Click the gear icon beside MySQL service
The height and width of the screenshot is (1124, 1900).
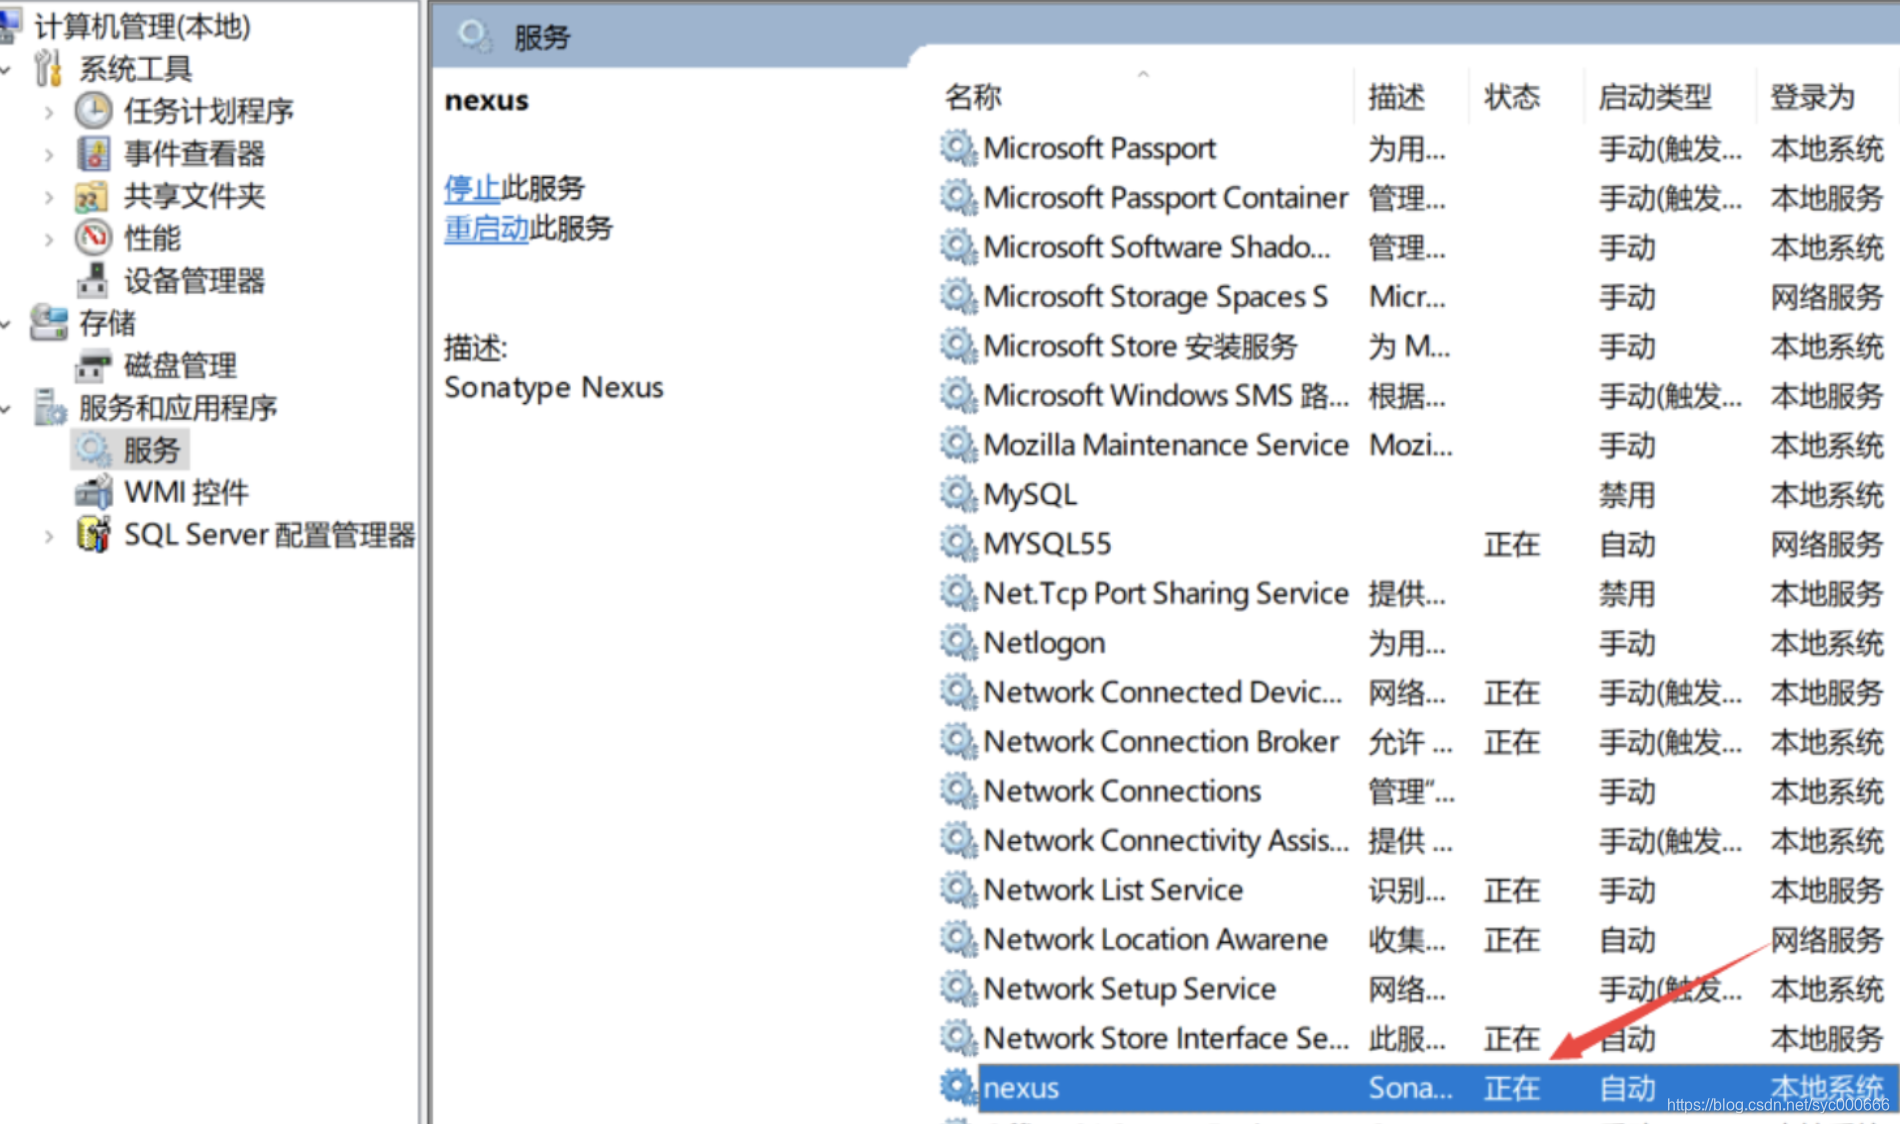957,493
